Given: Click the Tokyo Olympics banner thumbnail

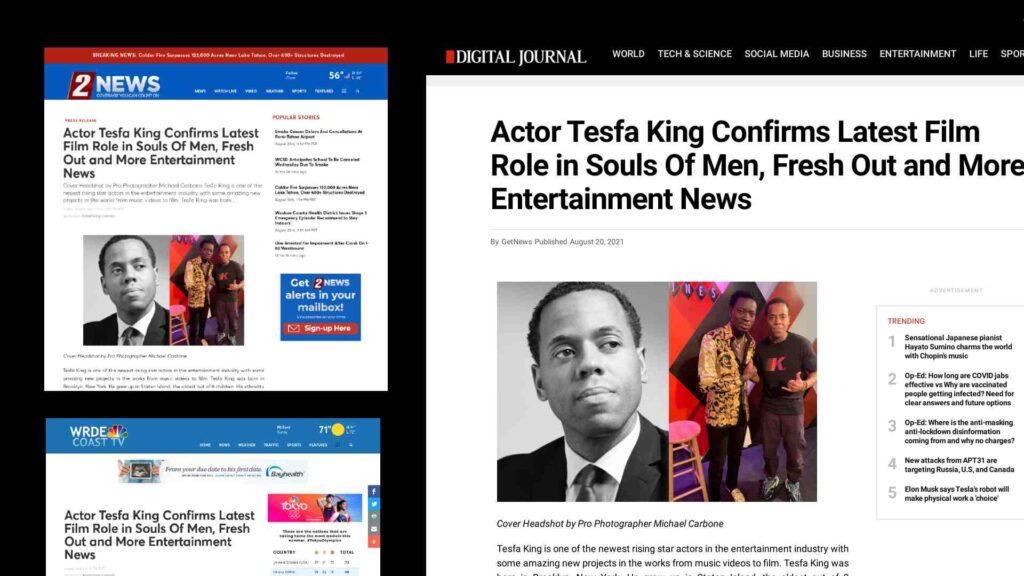Looking at the screenshot, I should click(315, 507).
